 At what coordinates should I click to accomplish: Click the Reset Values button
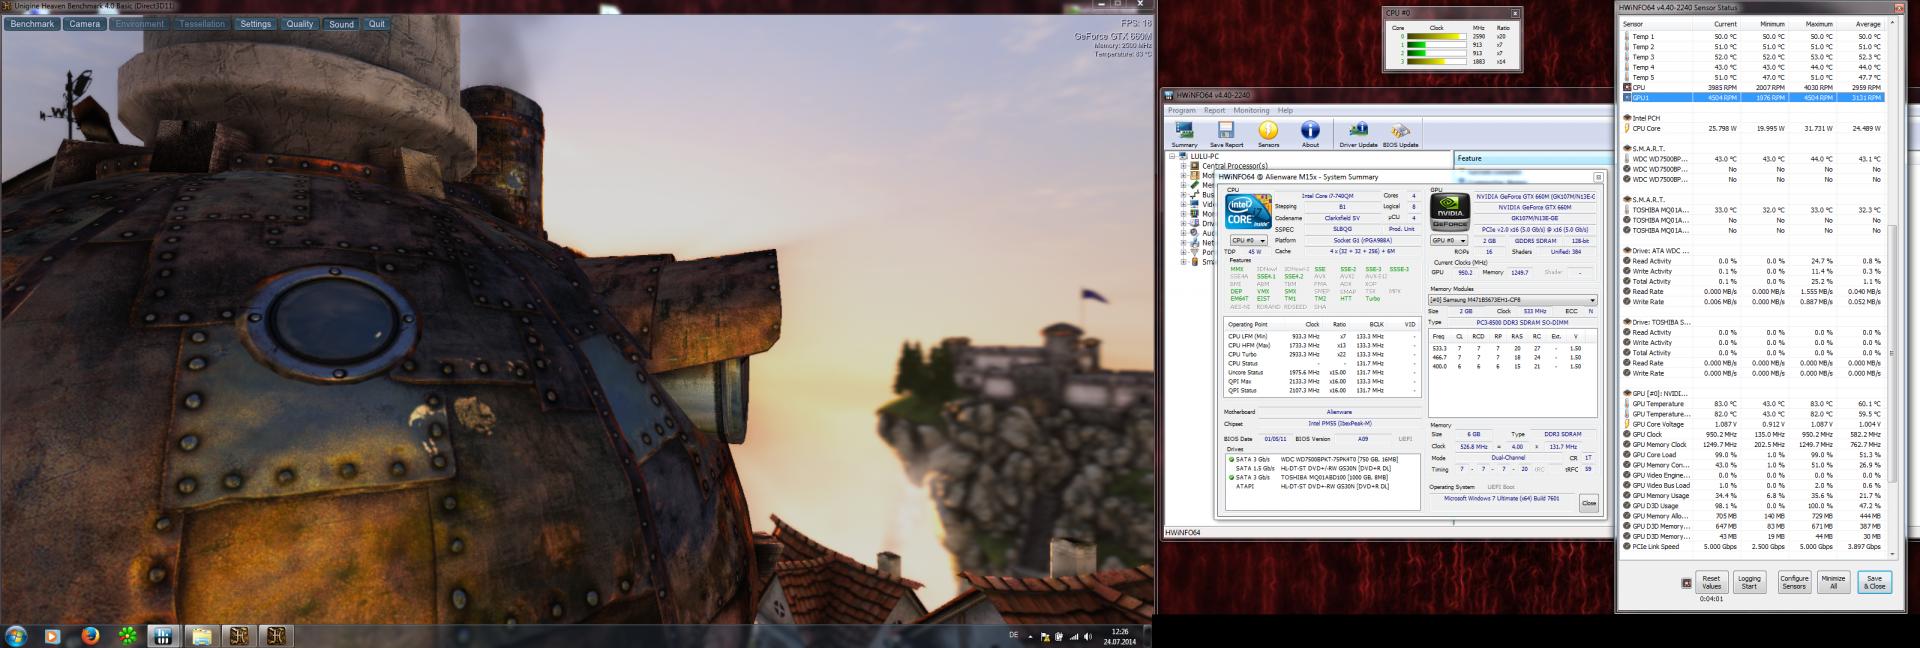click(1712, 582)
